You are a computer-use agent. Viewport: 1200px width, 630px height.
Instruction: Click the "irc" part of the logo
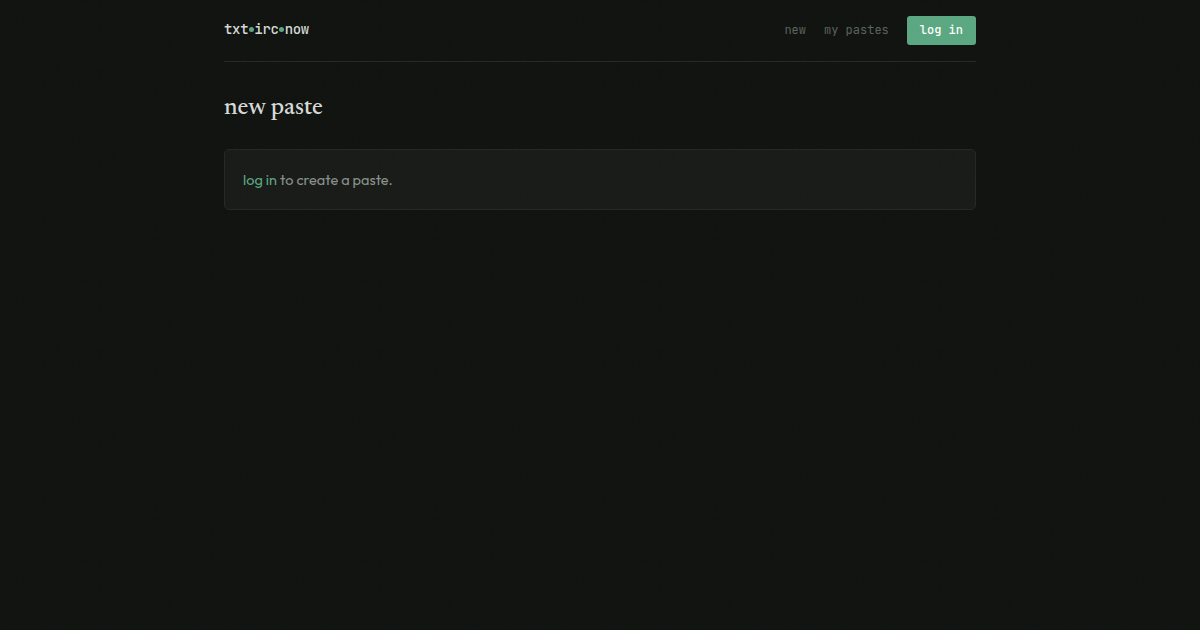pyautogui.click(x=266, y=30)
